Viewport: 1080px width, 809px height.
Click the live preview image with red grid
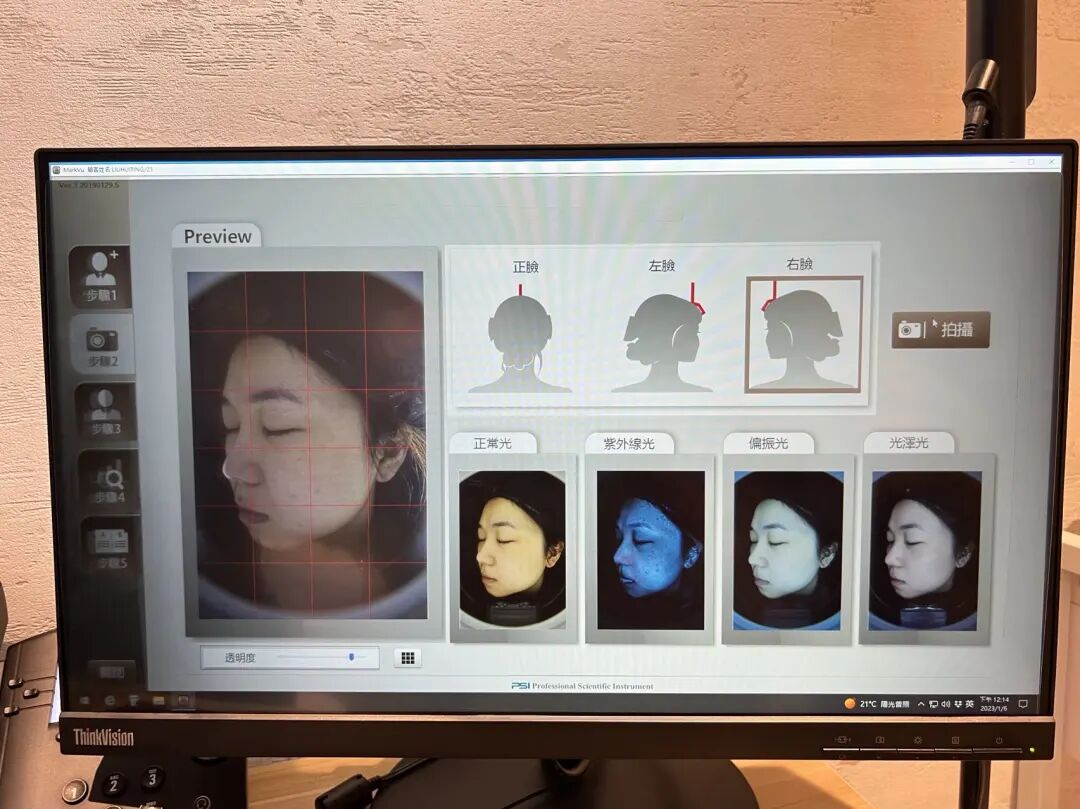tap(308, 445)
